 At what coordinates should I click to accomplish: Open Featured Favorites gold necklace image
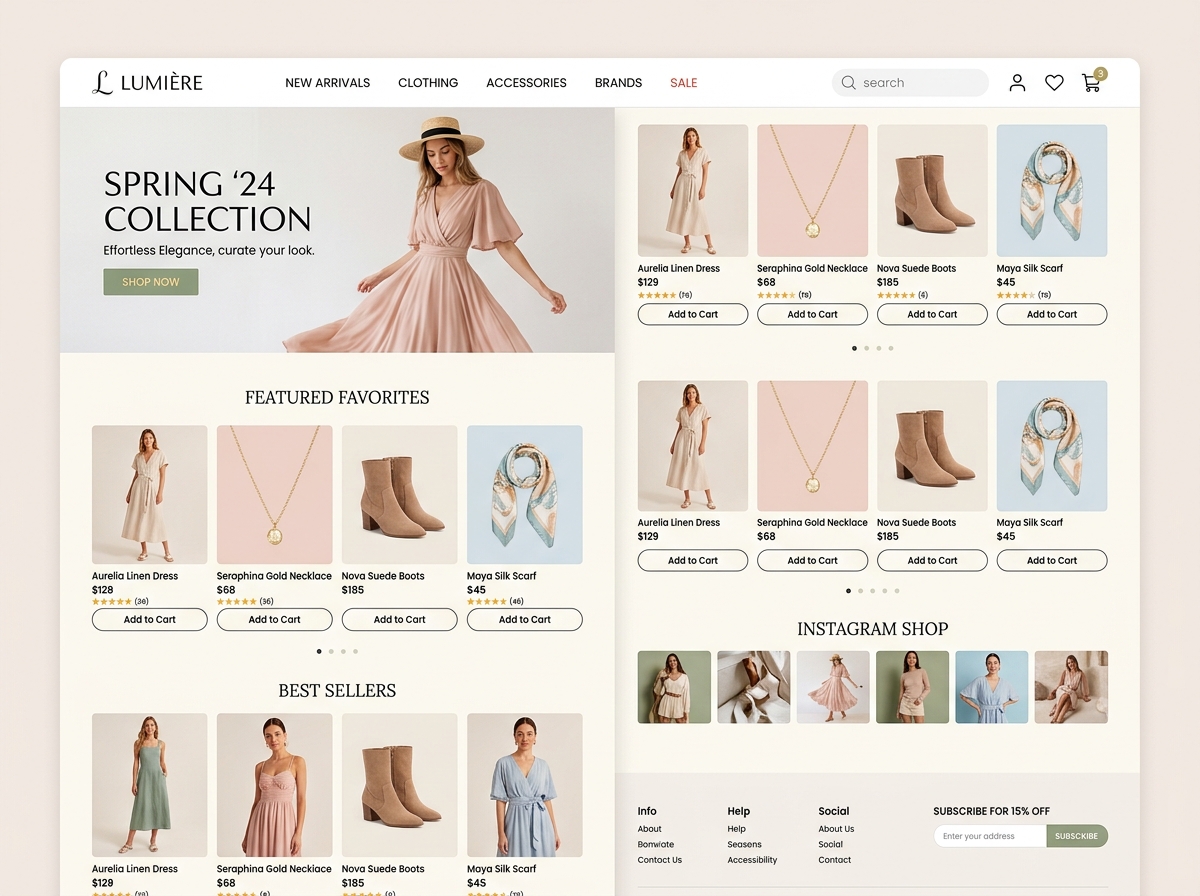(x=275, y=495)
